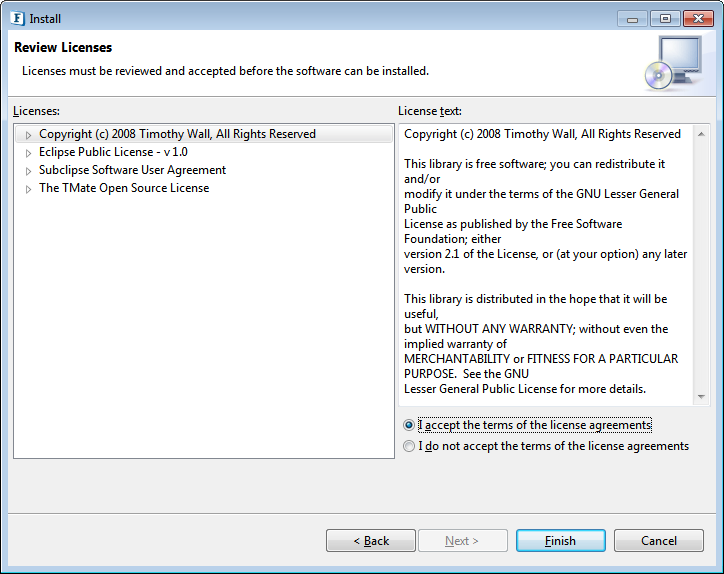Screen dimensions: 724x574
Task: Minimize the Install dialog window
Action: point(633,19)
